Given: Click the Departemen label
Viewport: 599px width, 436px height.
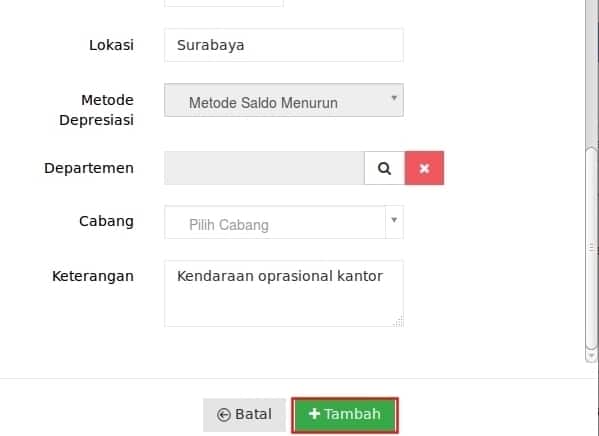Looking at the screenshot, I should coord(89,168).
